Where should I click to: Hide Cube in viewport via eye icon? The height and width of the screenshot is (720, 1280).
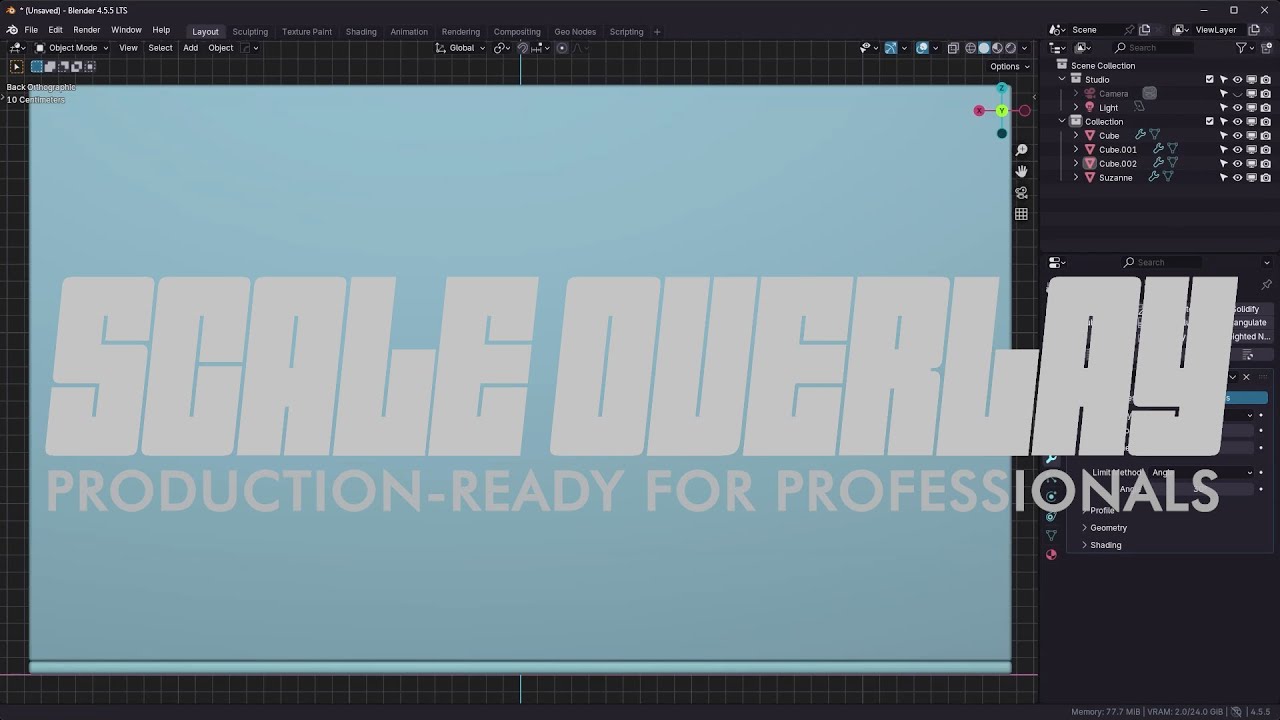pos(1238,136)
